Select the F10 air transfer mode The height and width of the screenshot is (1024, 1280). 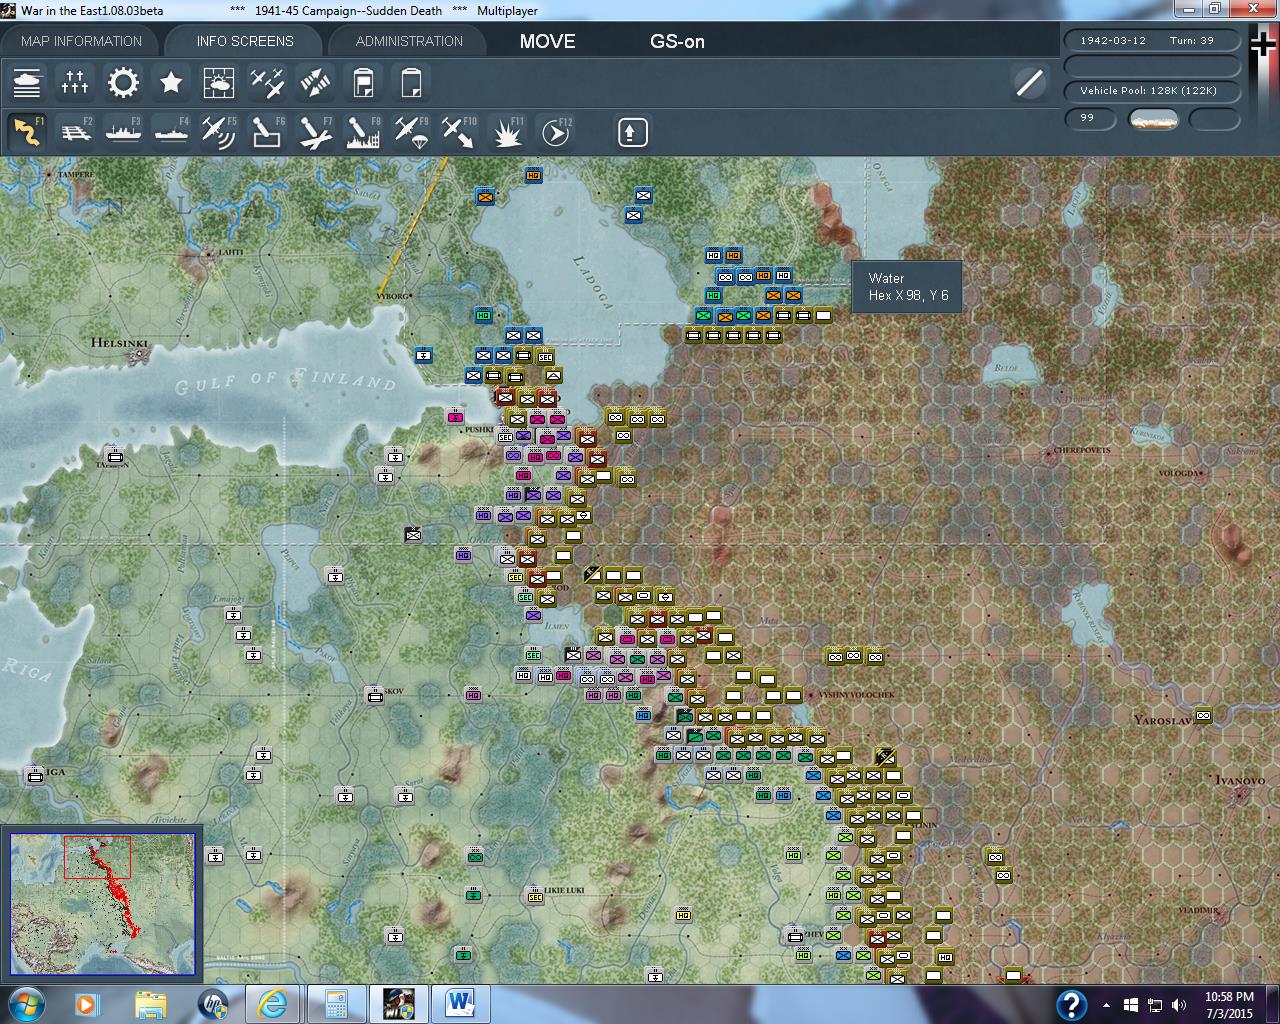point(460,132)
